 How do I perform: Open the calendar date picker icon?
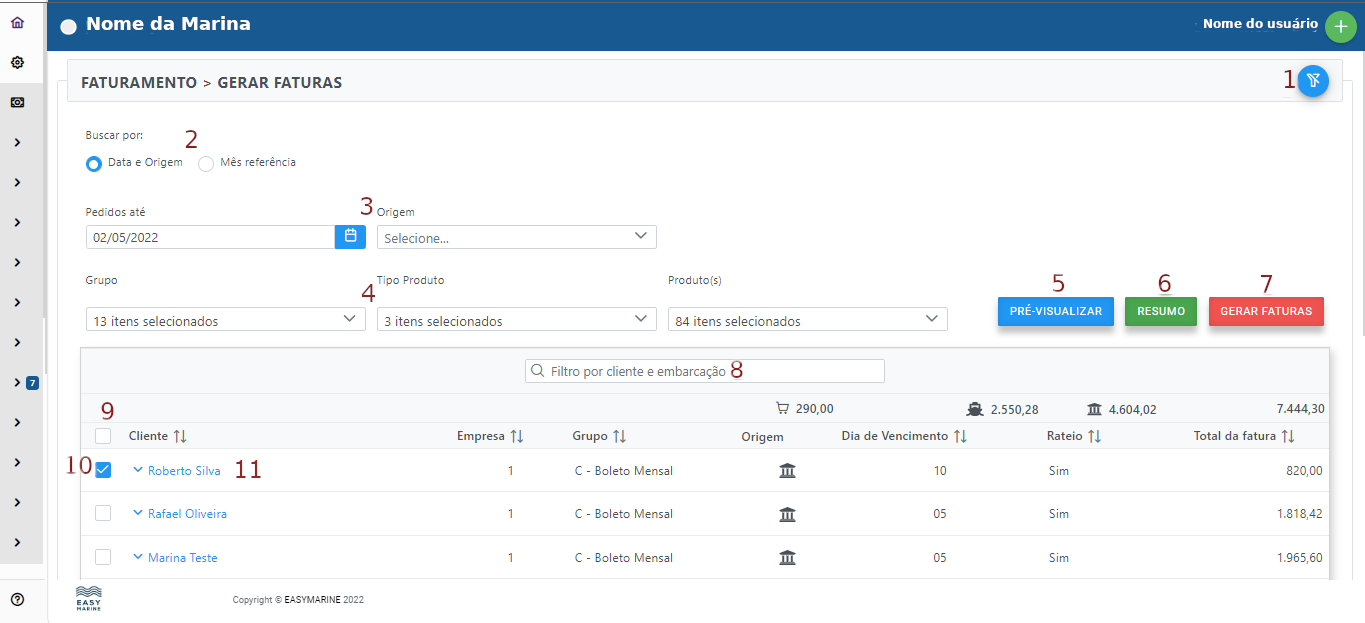[350, 237]
